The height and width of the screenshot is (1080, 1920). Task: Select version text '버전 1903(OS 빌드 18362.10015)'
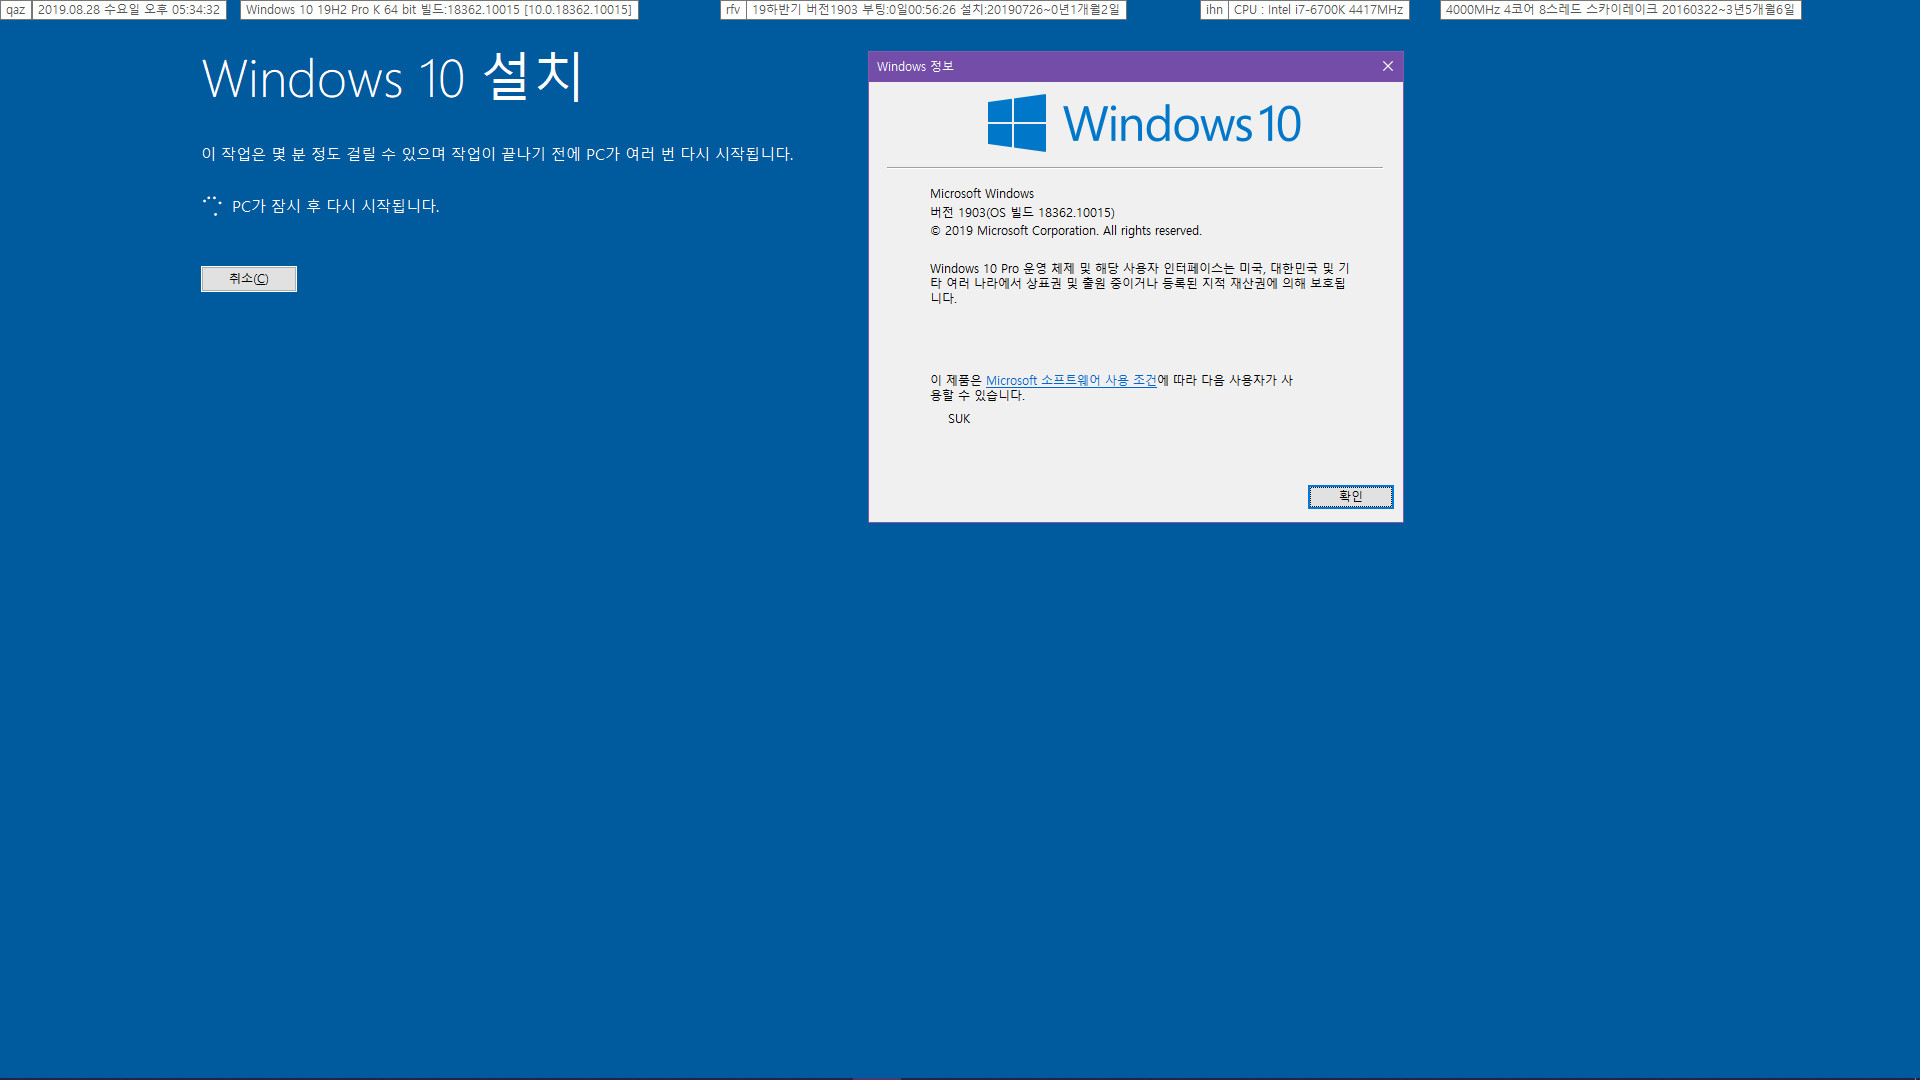[1022, 213]
